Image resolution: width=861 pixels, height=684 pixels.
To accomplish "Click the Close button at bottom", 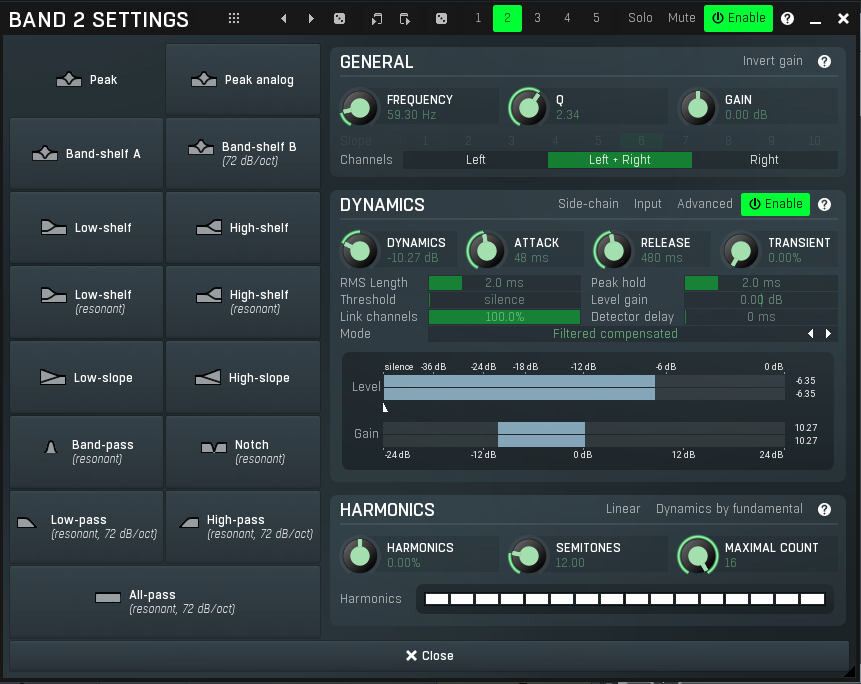I will (429, 656).
